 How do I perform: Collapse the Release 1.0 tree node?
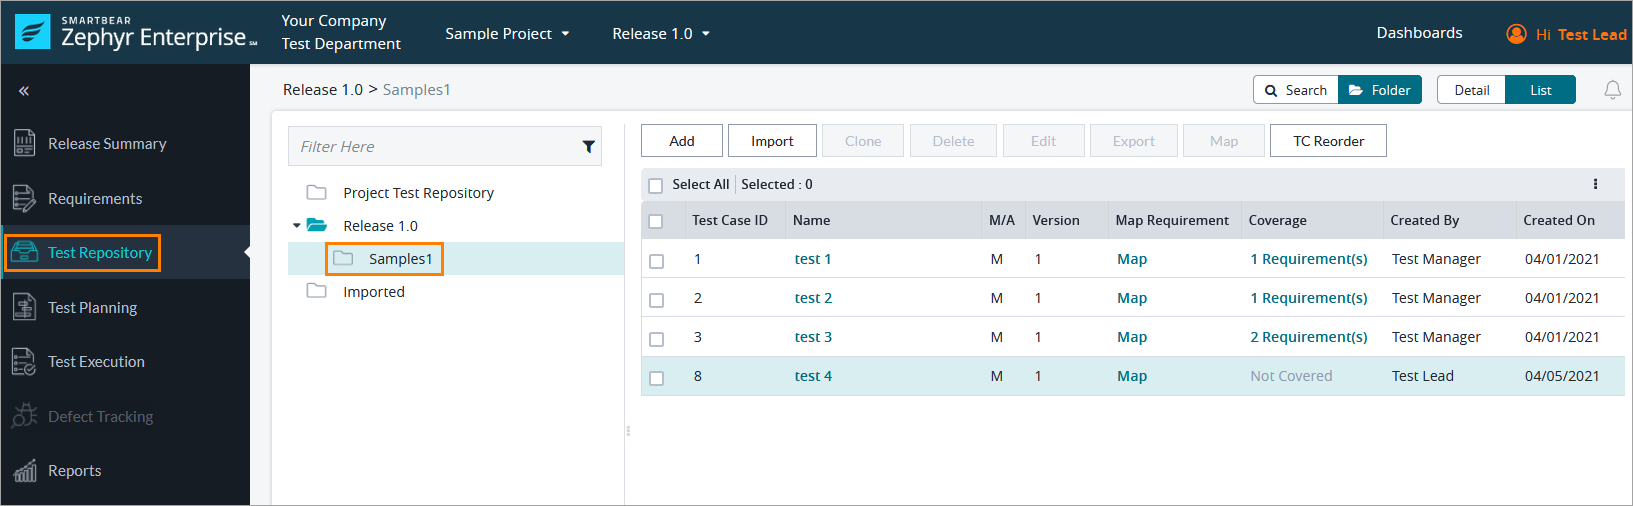[x=297, y=226]
